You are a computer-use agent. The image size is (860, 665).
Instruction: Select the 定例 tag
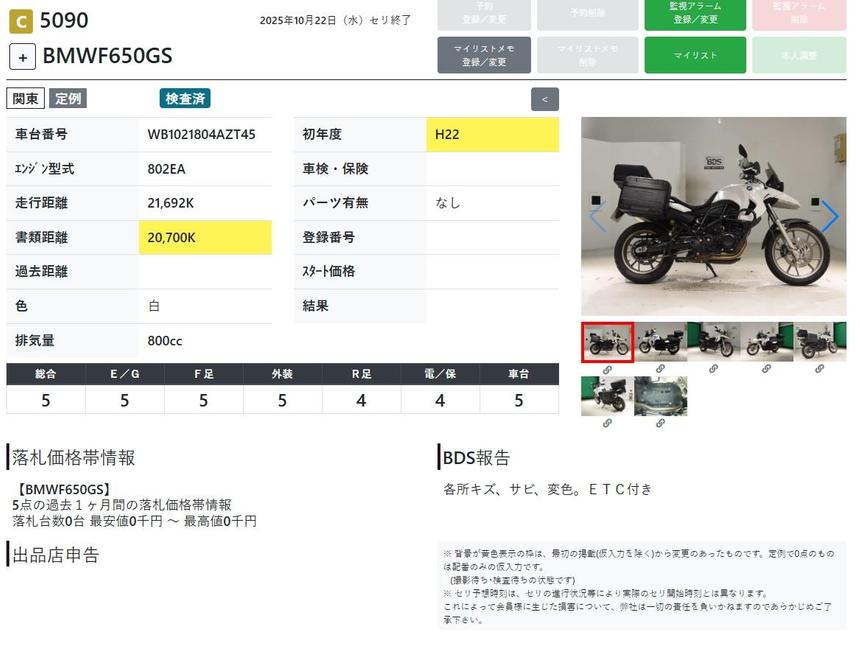tap(68, 98)
